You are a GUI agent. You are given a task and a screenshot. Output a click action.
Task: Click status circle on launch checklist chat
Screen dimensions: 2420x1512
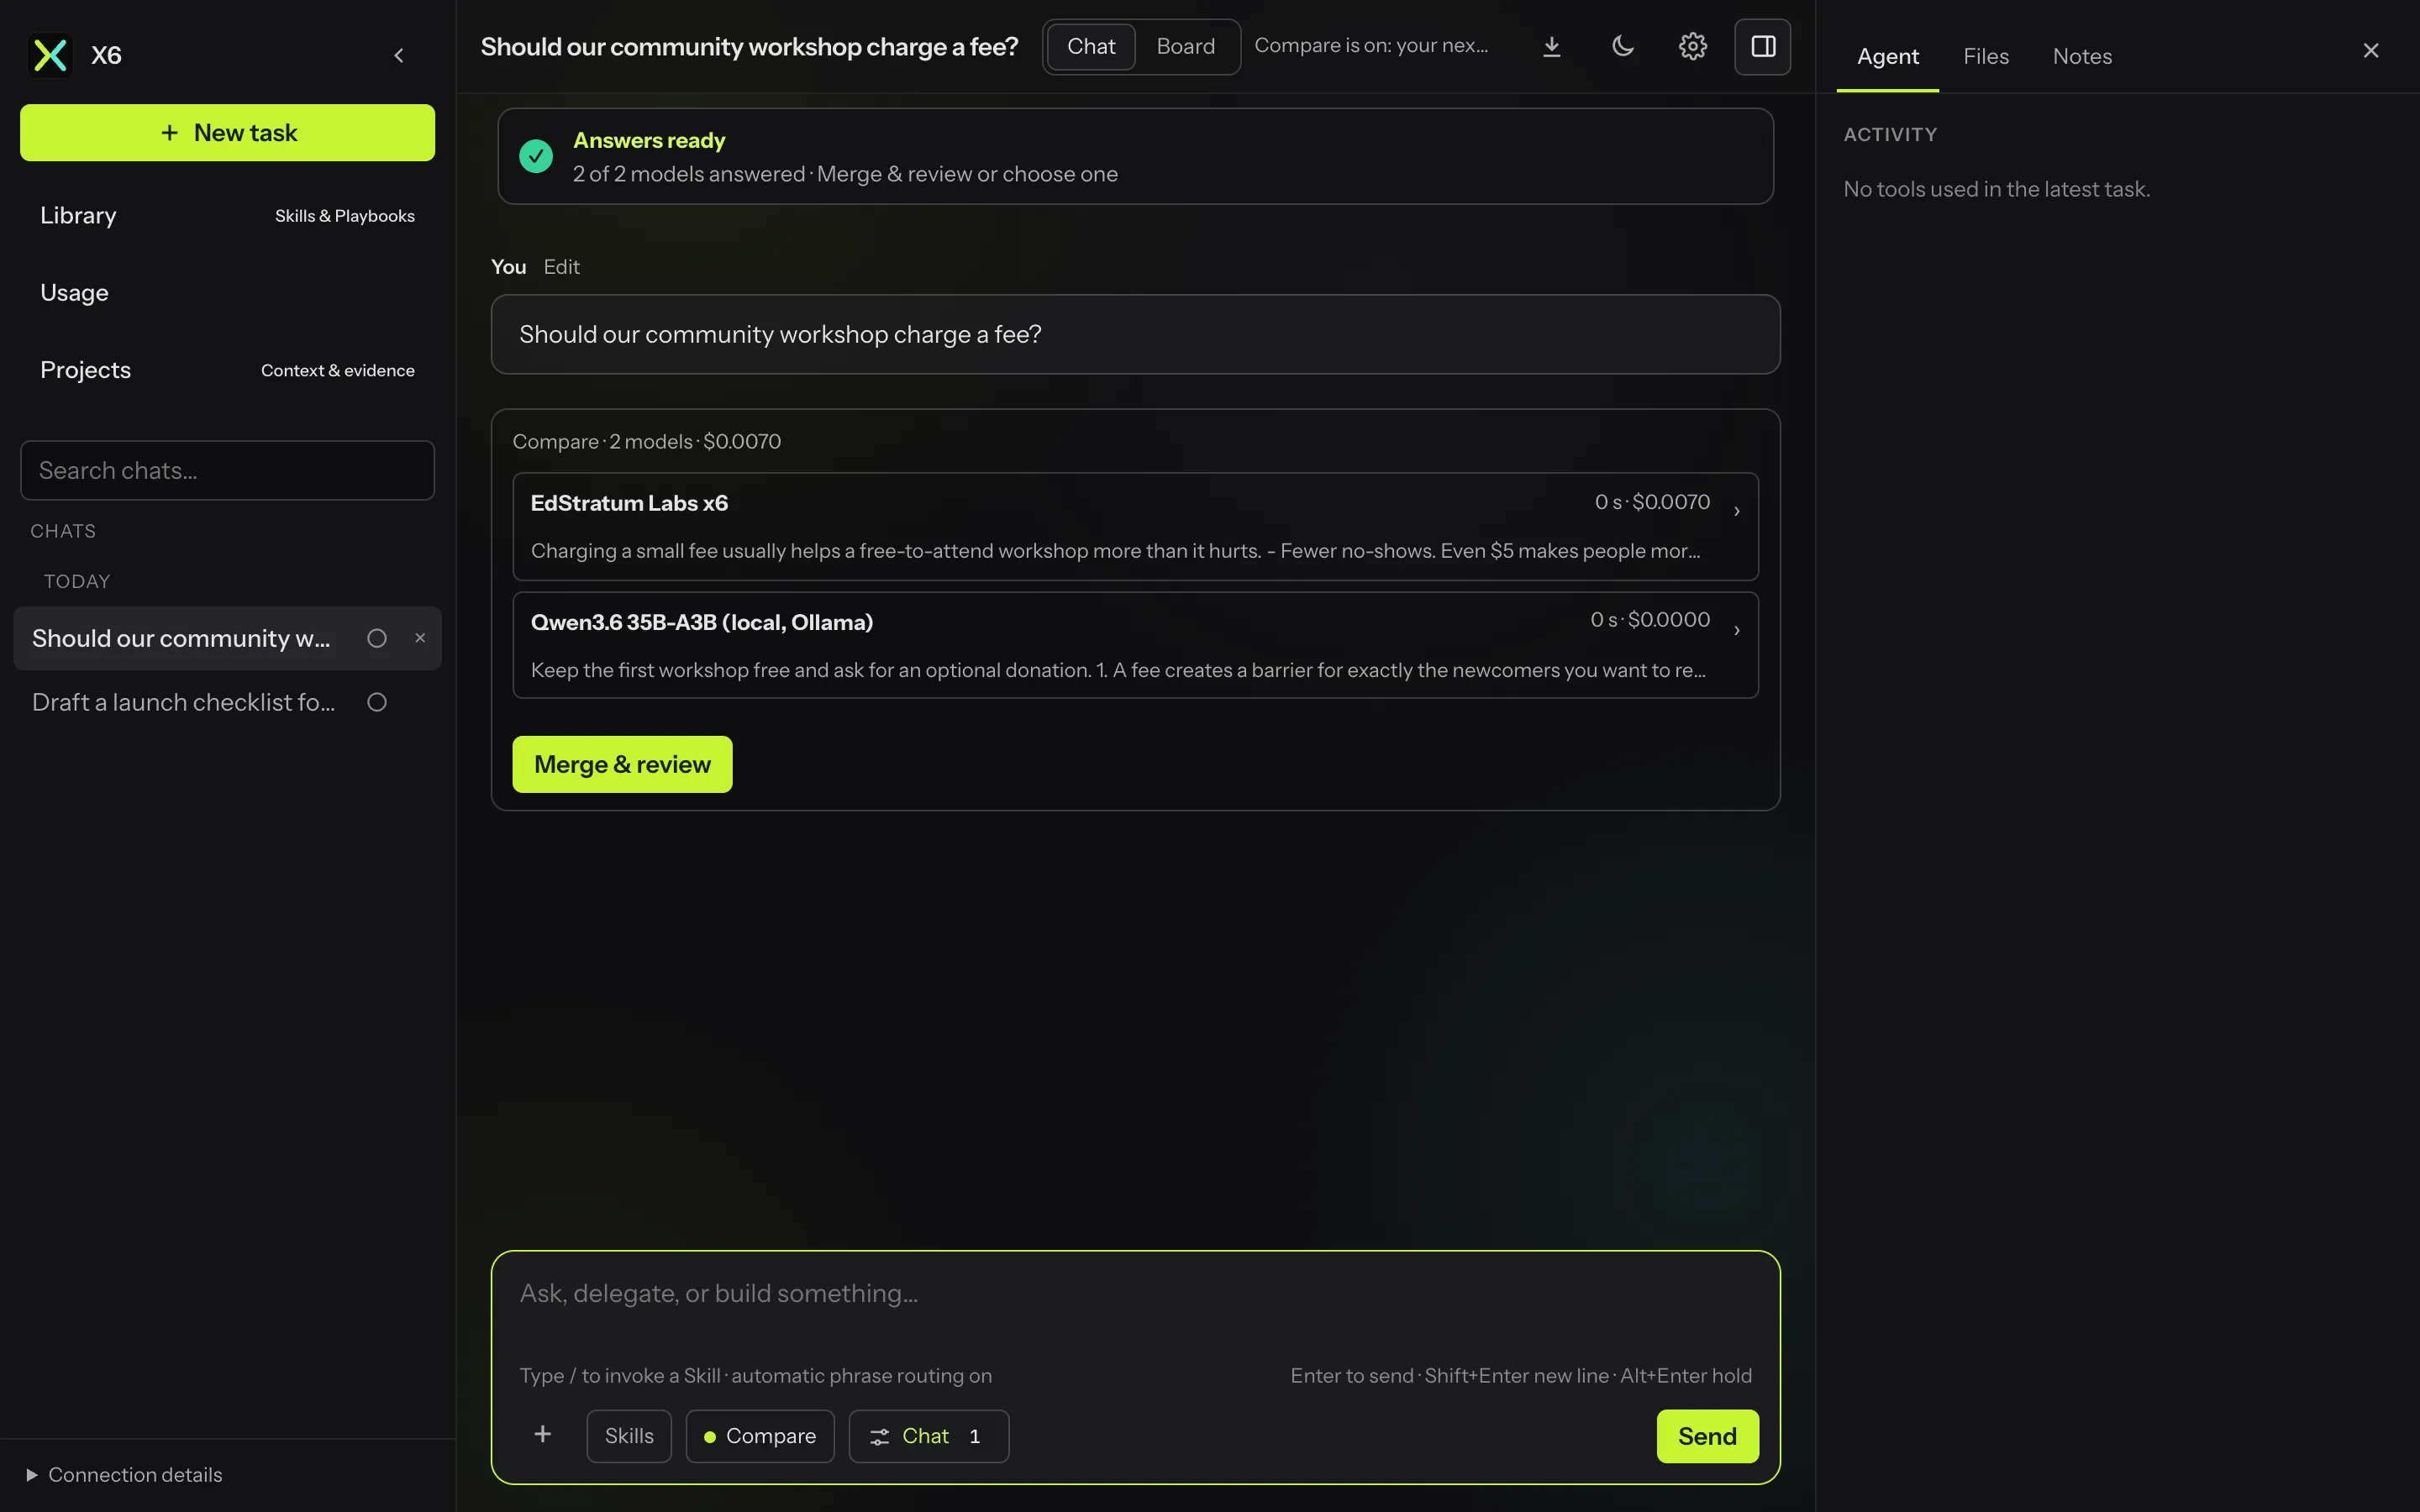(x=377, y=702)
